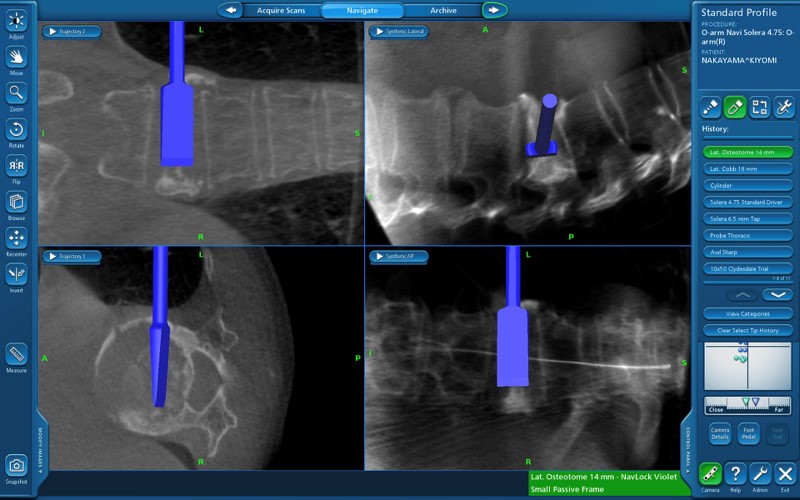The image size is (800, 500).
Task: Open the Synthetic AP view selector
Action: (x=398, y=257)
